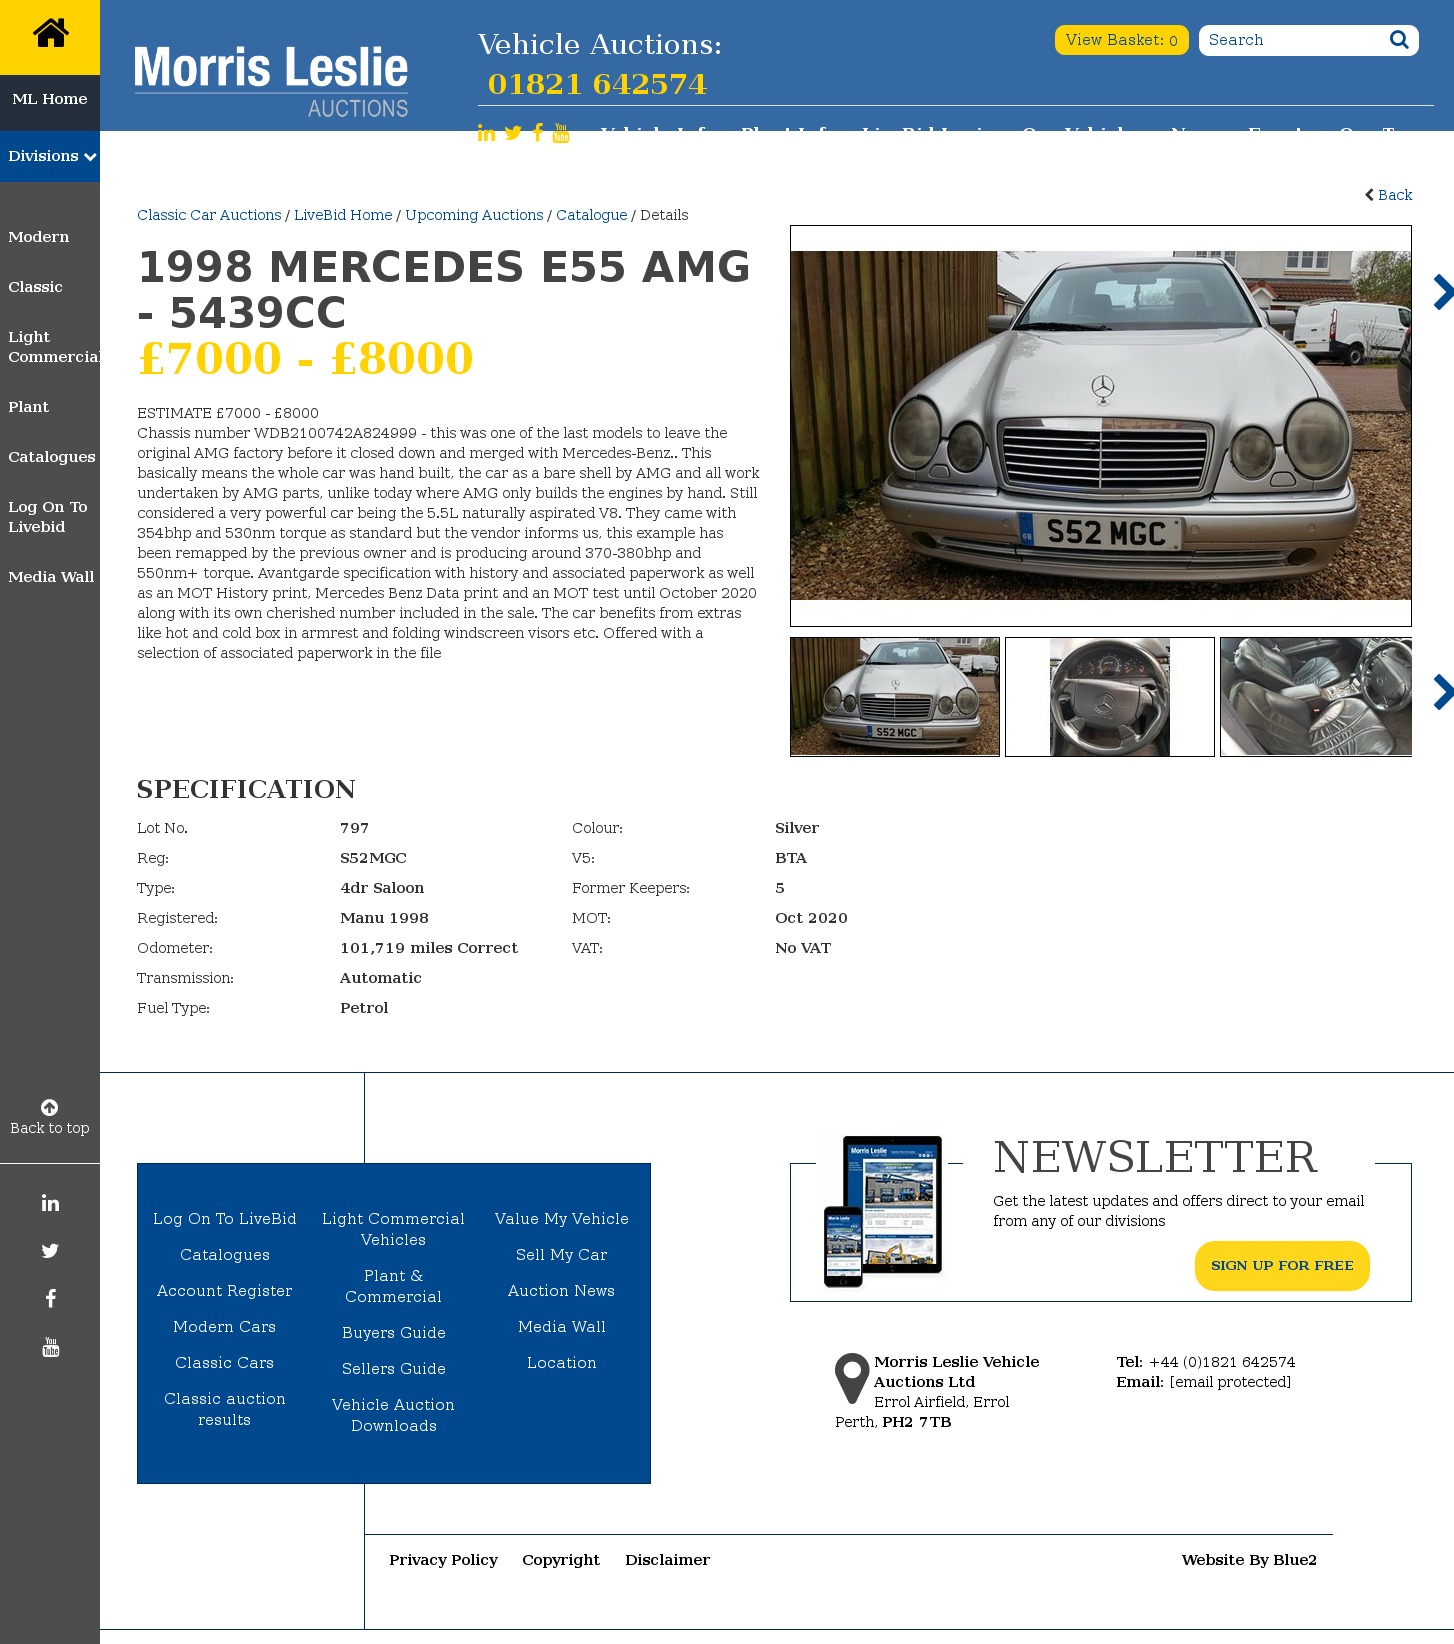Open LiveBid Home breadcrumb
The width and height of the screenshot is (1454, 1644).
coord(343,215)
